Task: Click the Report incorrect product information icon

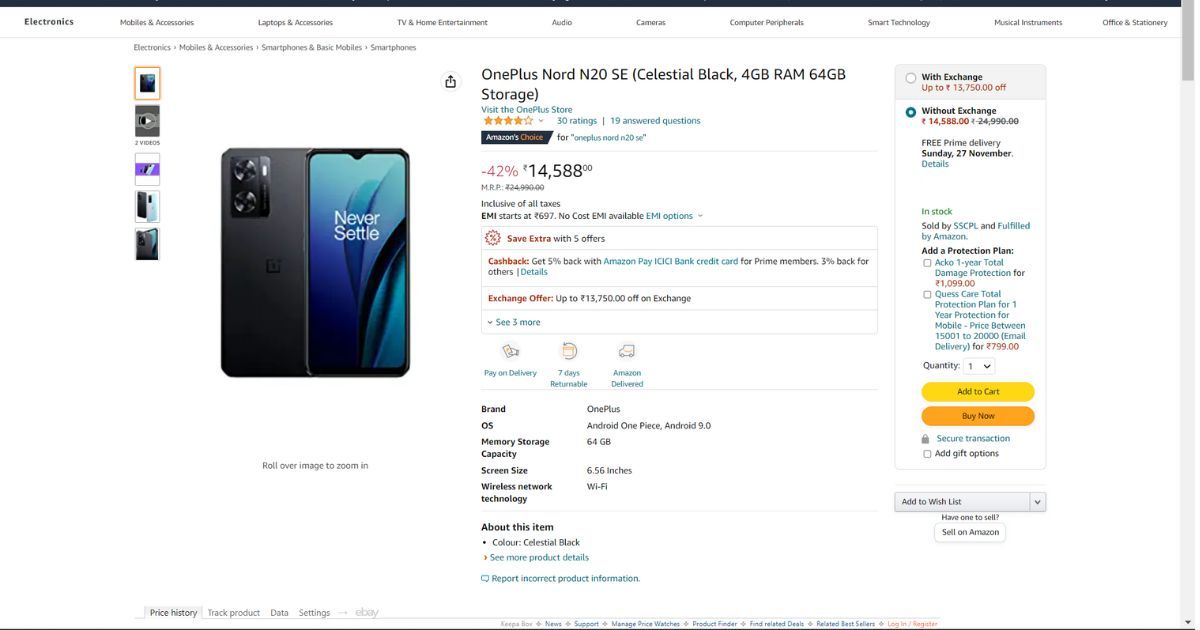Action: 485,579
